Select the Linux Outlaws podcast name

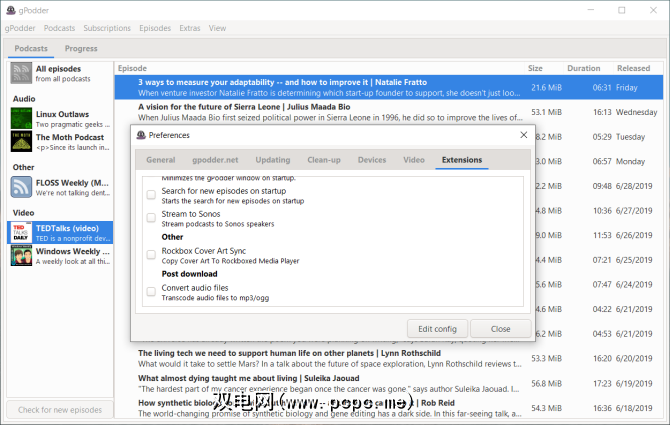62,114
